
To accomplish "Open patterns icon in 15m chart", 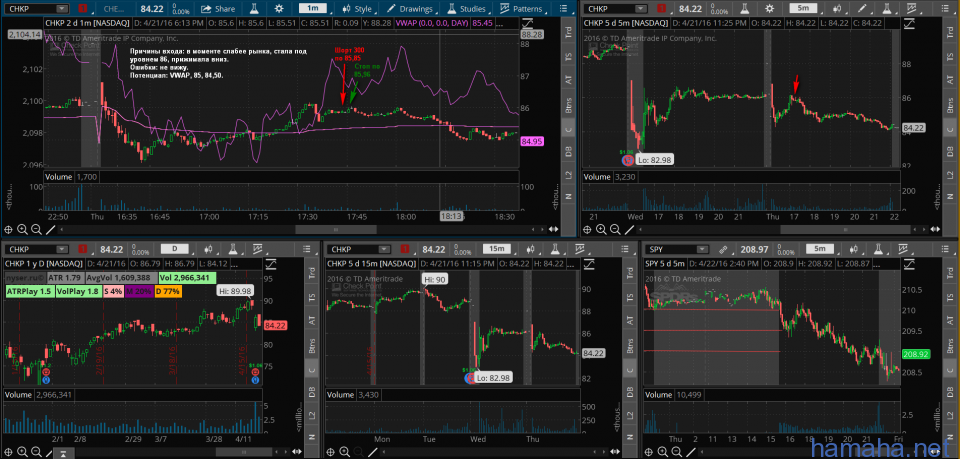I will coord(579,249).
